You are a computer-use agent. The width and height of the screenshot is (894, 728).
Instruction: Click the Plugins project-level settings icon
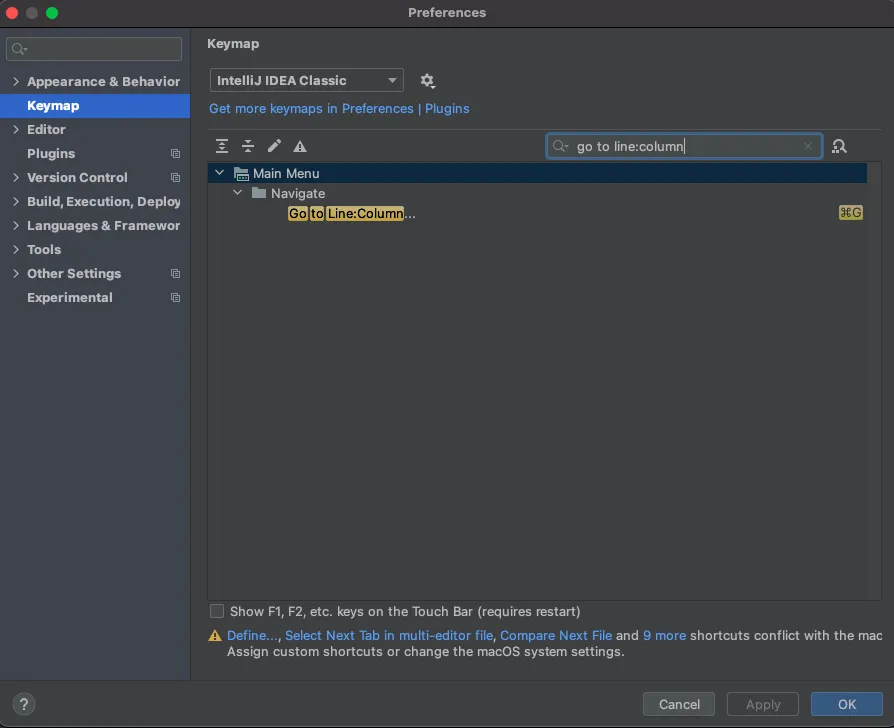176,154
